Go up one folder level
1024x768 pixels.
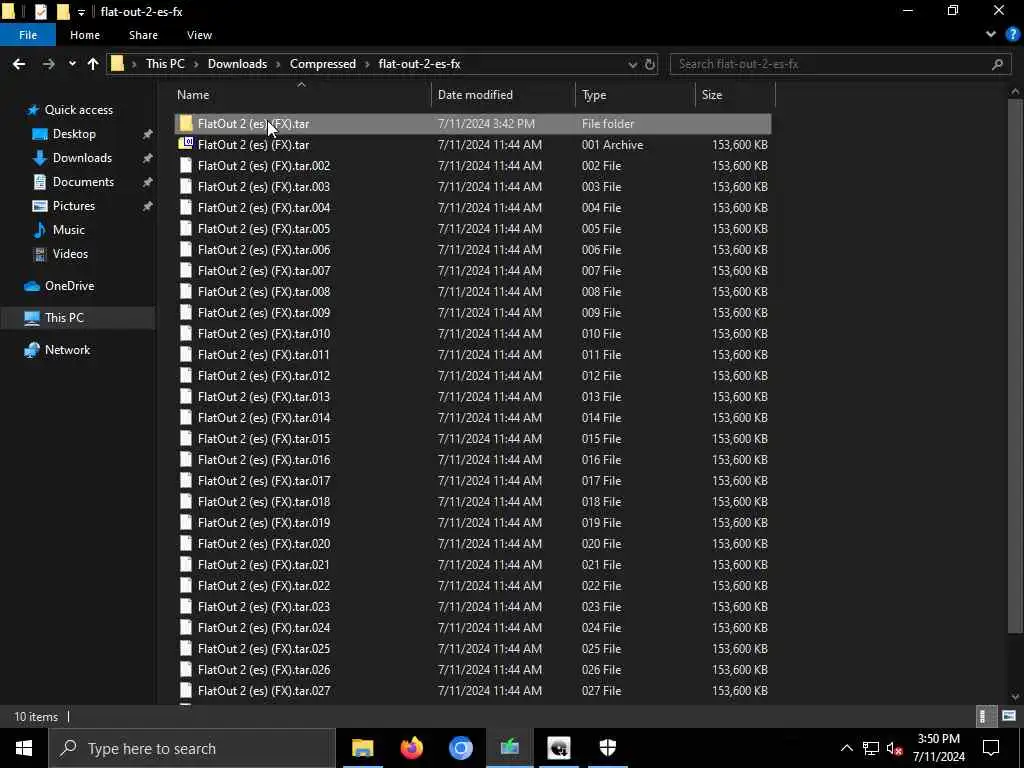pos(93,64)
